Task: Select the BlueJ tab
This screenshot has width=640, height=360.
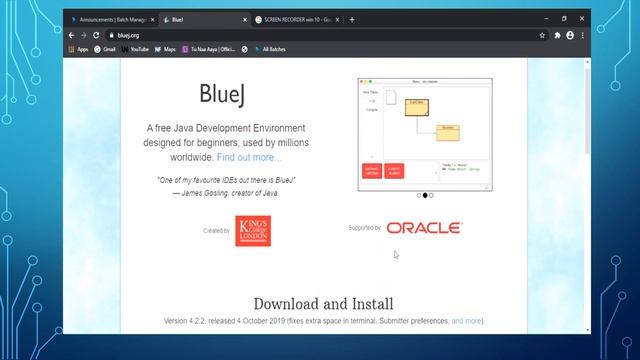Action: [x=204, y=20]
